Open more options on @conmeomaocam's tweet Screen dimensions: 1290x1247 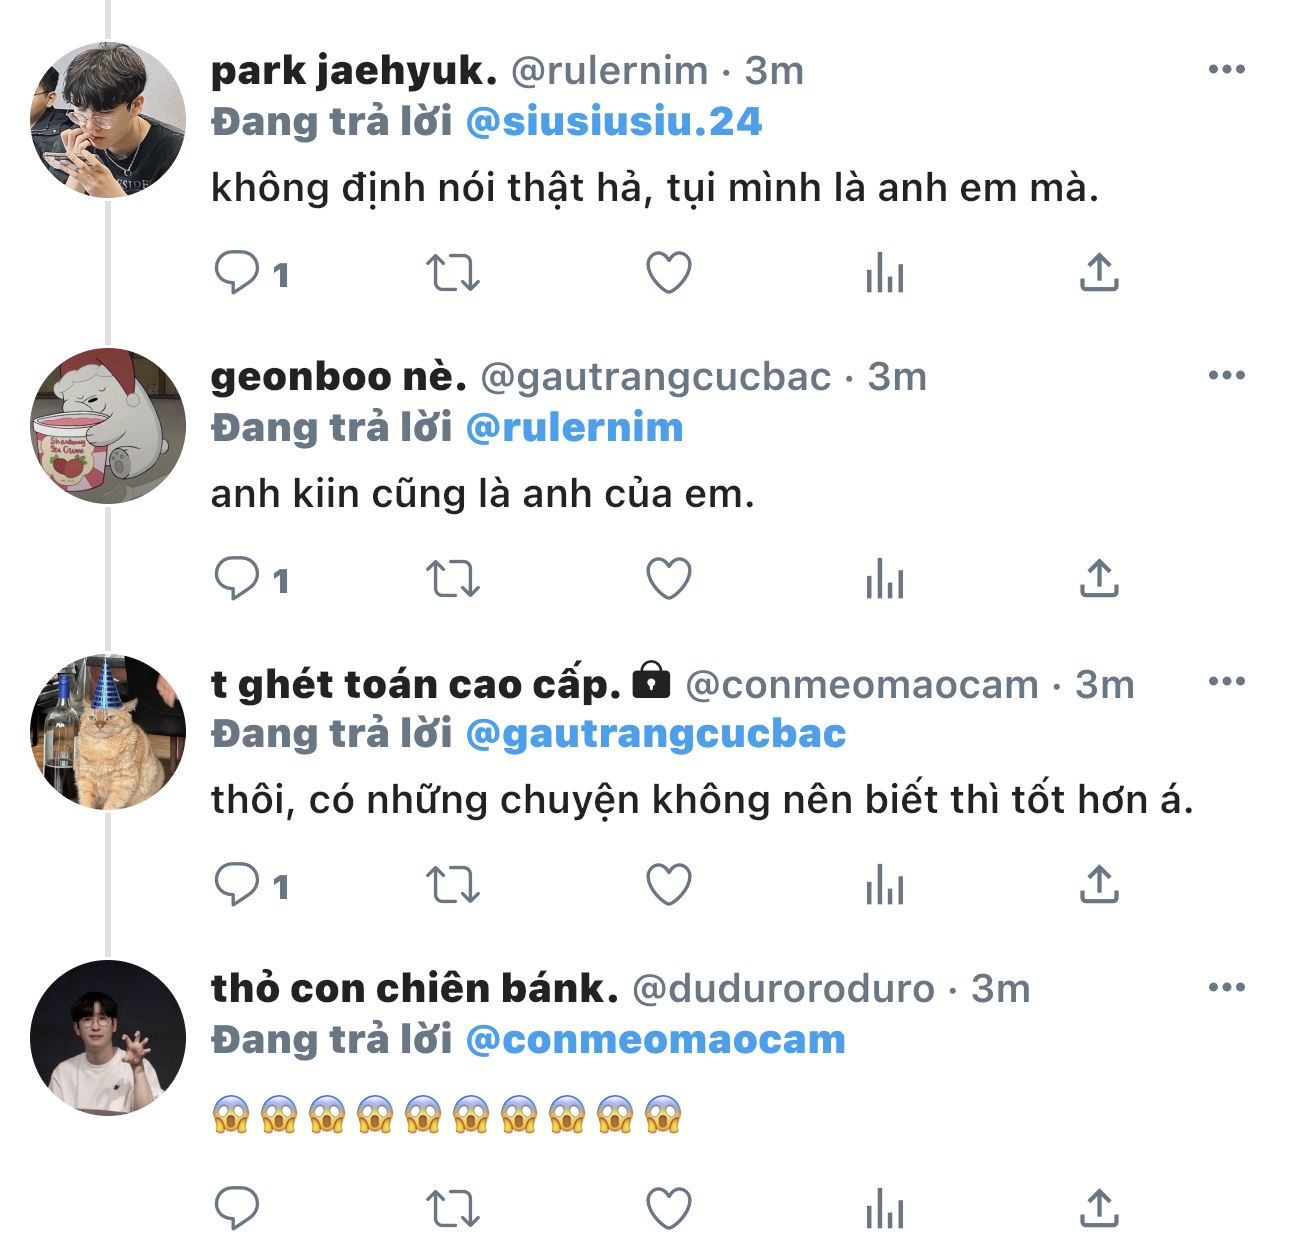[x=1226, y=682]
